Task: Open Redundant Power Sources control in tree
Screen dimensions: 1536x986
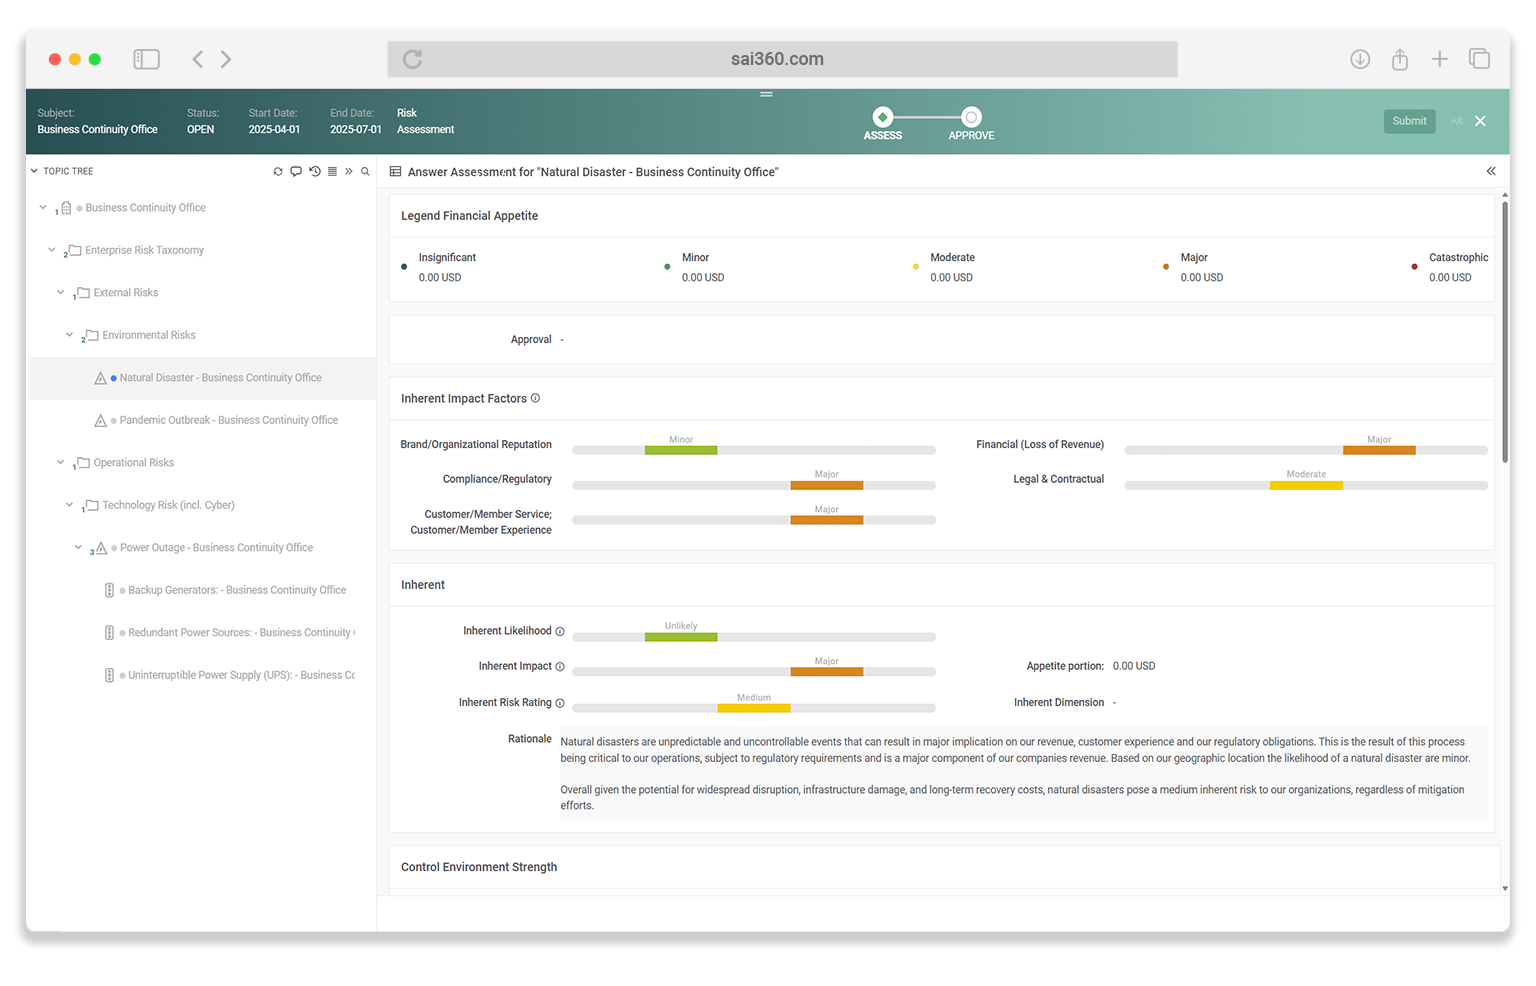Action: pyautogui.click(x=239, y=633)
